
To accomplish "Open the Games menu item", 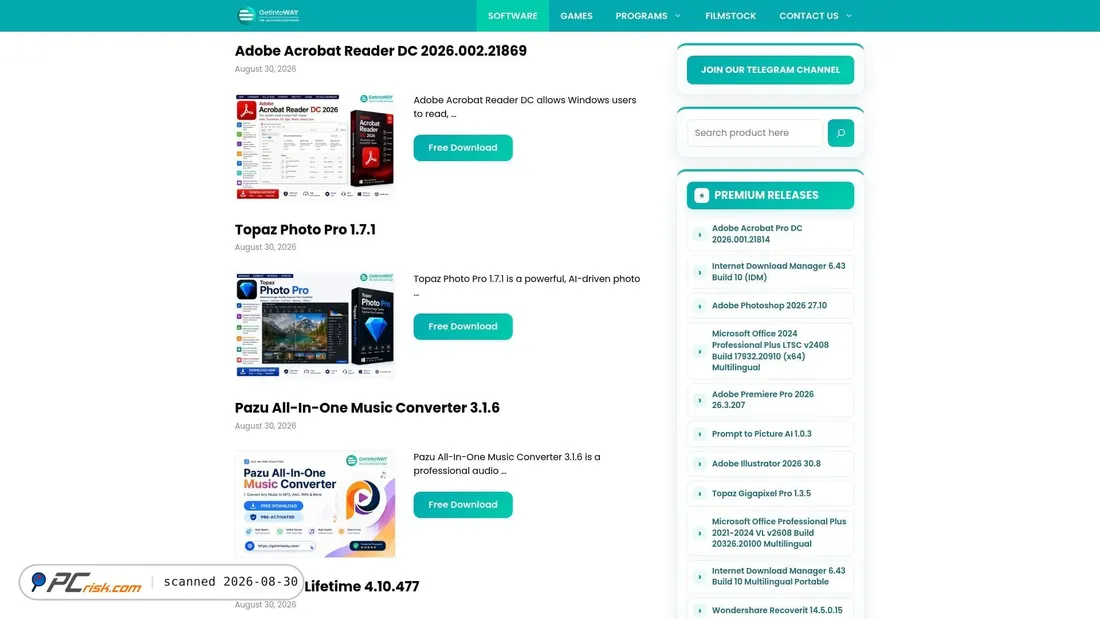I will tap(576, 15).
